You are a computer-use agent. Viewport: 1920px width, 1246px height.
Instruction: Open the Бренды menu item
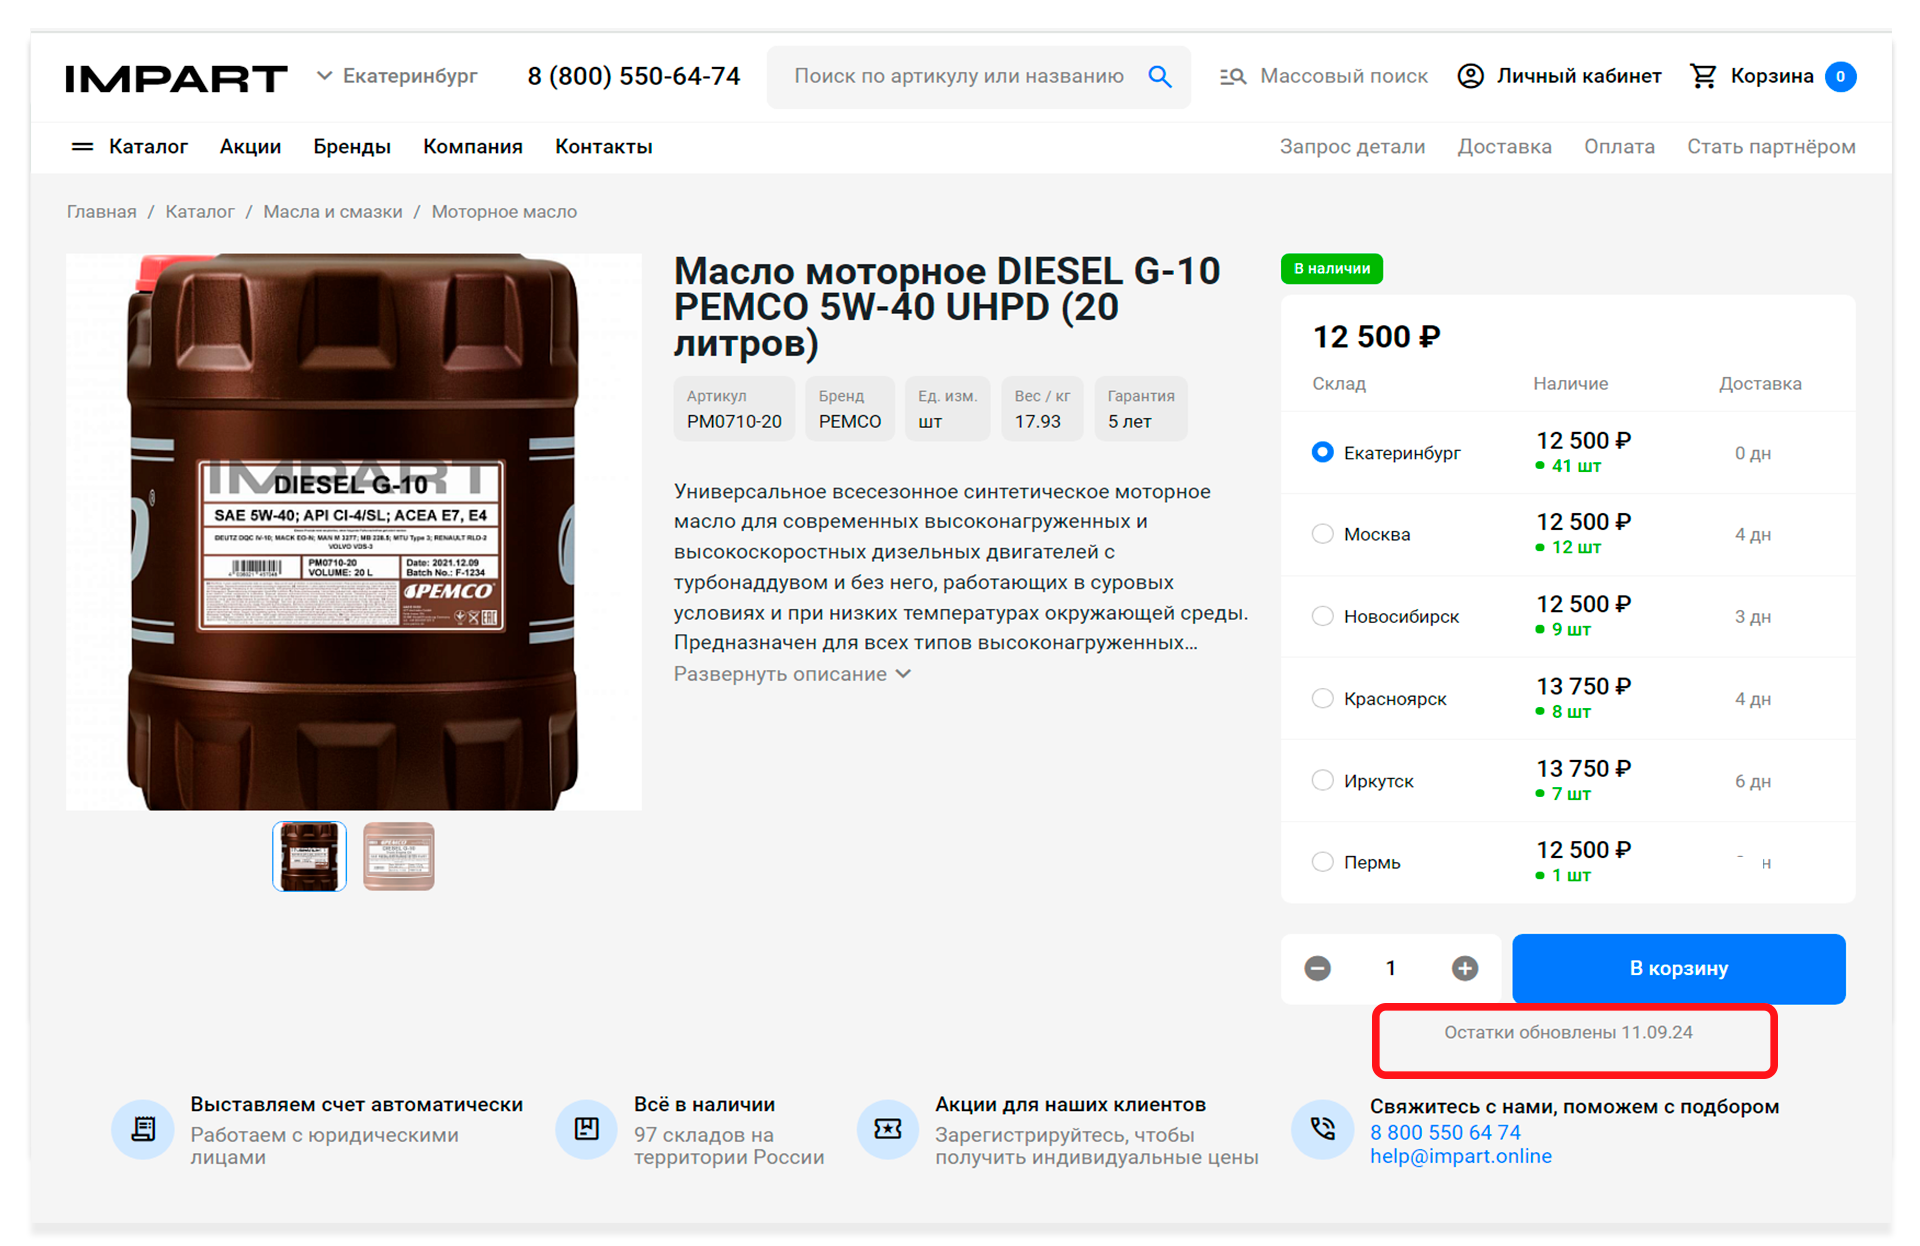[x=352, y=147]
